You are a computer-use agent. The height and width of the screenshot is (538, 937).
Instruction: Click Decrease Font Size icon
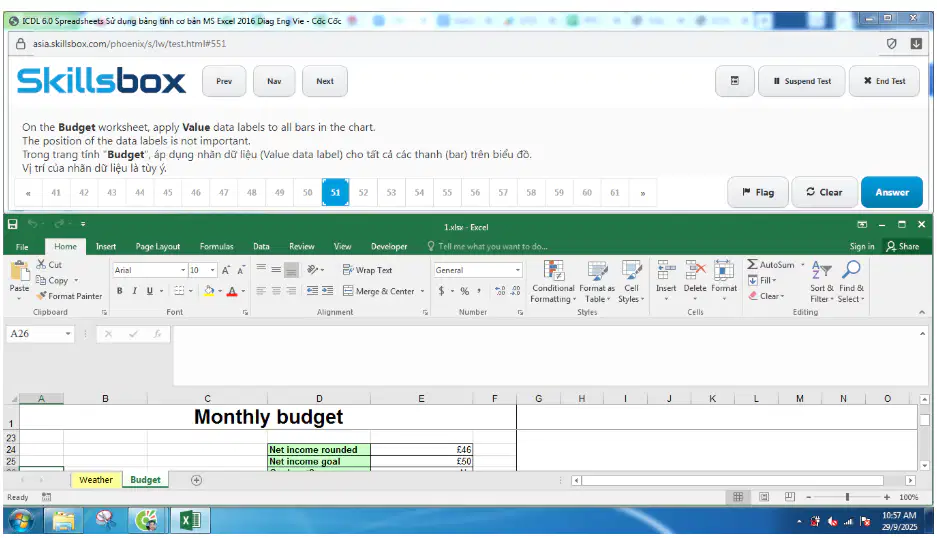pyautogui.click(x=240, y=270)
